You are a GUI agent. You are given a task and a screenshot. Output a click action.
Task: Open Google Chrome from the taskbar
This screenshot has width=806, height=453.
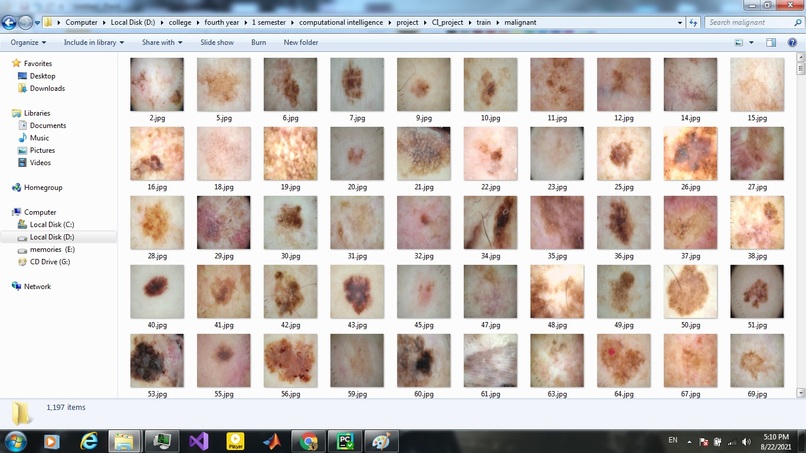click(309, 441)
